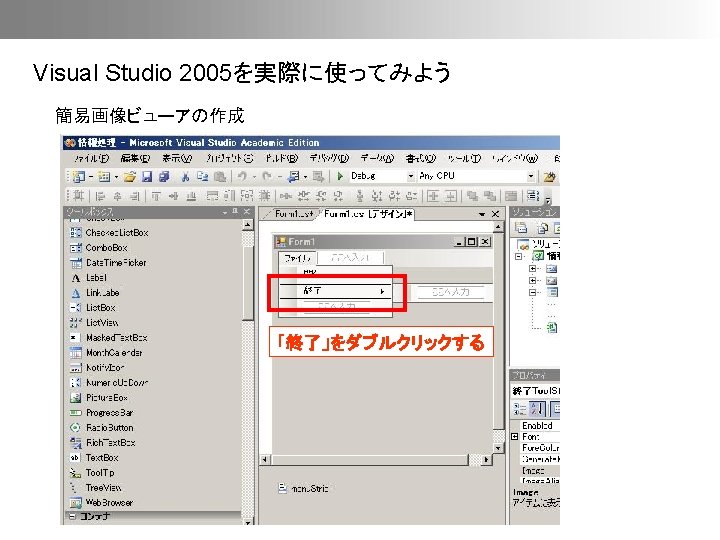Screen dimensions: 720x540
Task: Click the Bring to Front layout icon
Action: (472, 197)
